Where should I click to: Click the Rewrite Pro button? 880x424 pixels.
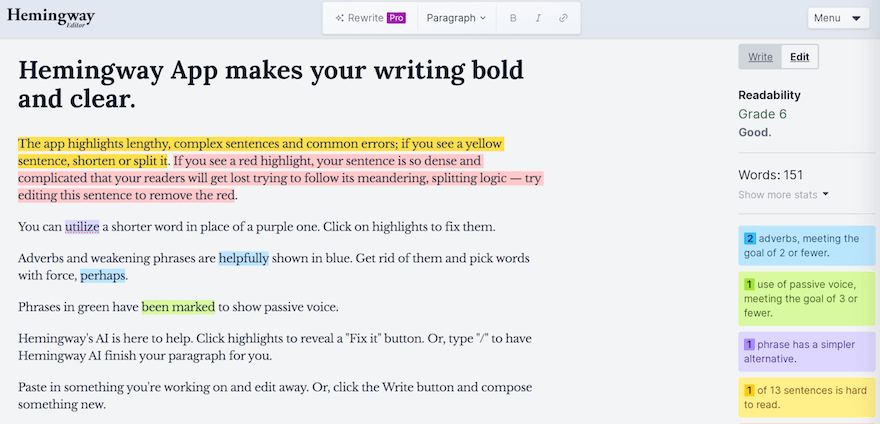tap(370, 18)
